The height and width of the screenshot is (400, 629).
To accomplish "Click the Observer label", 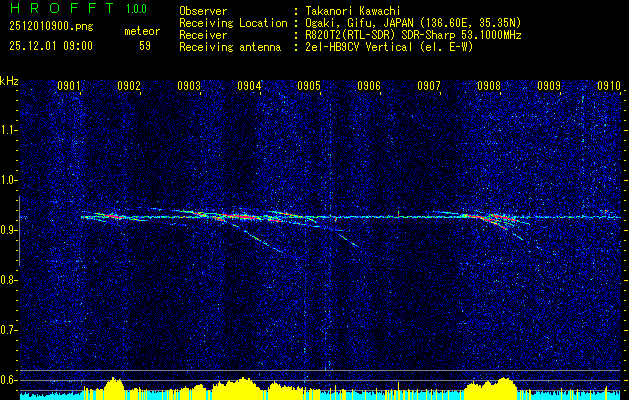I will click(203, 11).
